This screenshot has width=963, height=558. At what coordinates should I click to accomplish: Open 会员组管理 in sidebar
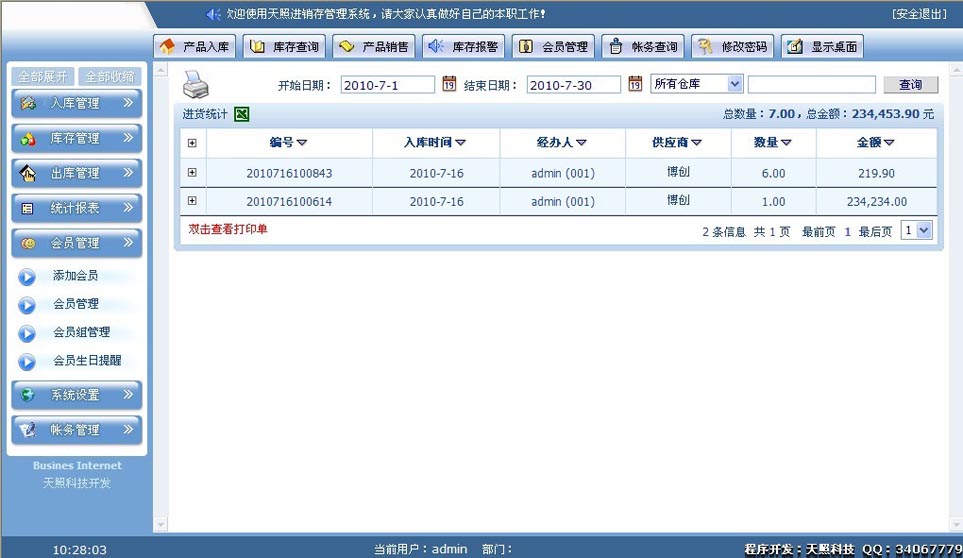[x=82, y=332]
